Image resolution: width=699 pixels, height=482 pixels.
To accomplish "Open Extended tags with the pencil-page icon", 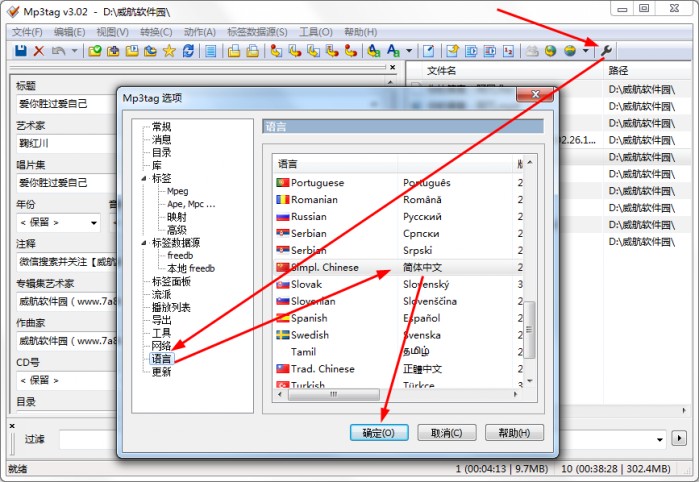I will [428, 51].
